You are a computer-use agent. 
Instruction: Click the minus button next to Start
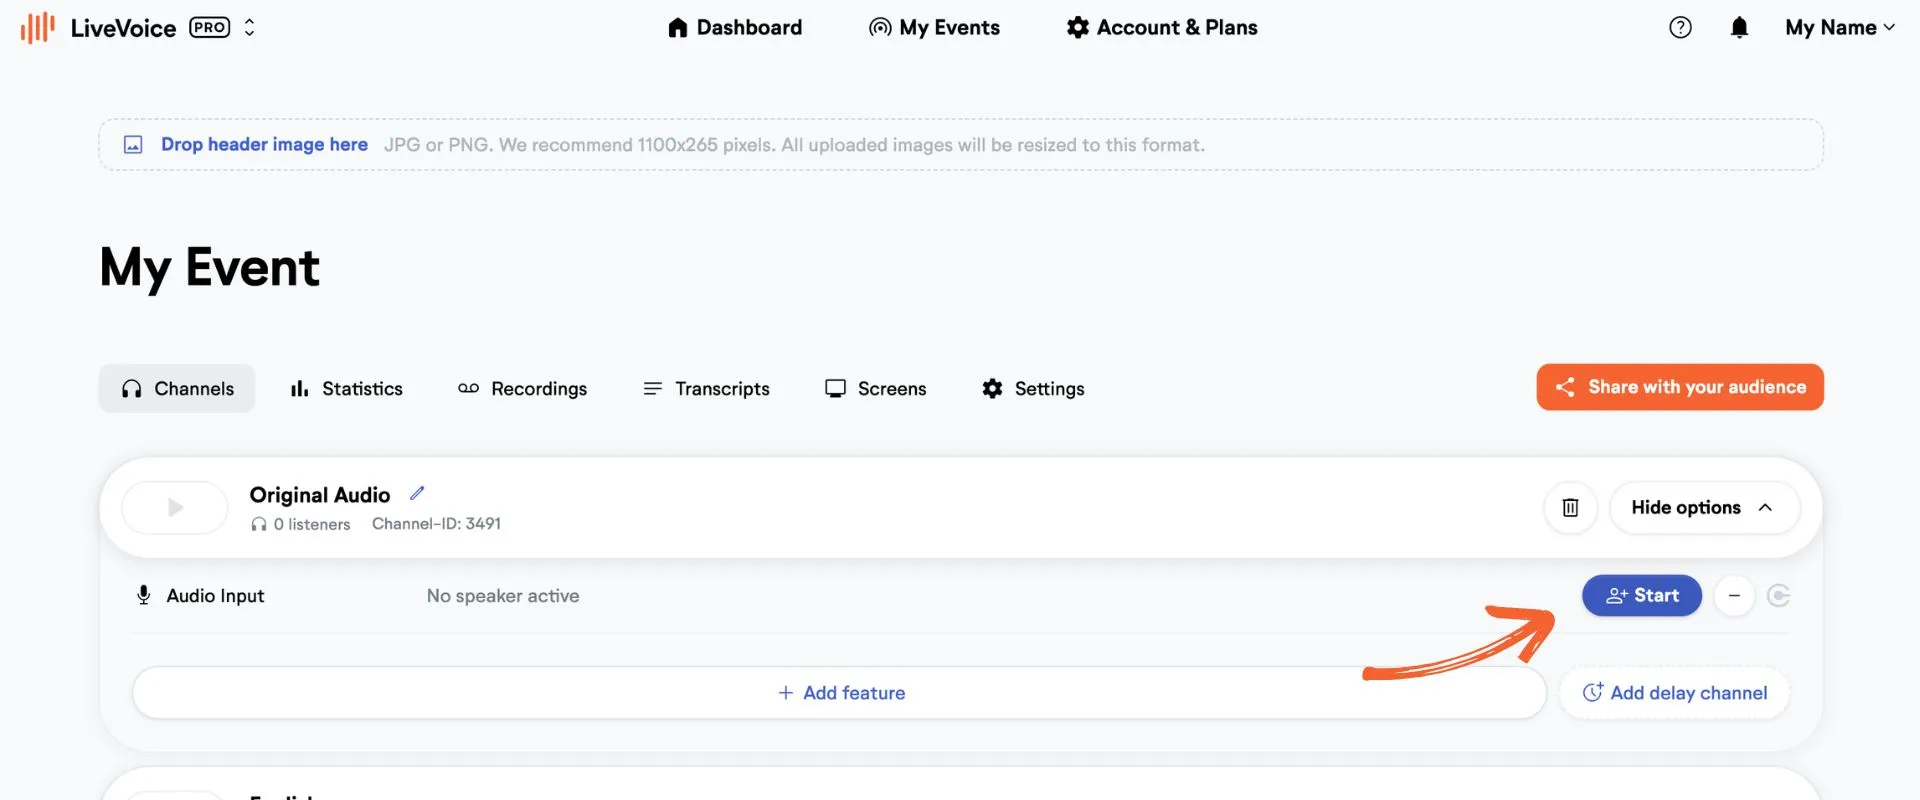pos(1735,596)
